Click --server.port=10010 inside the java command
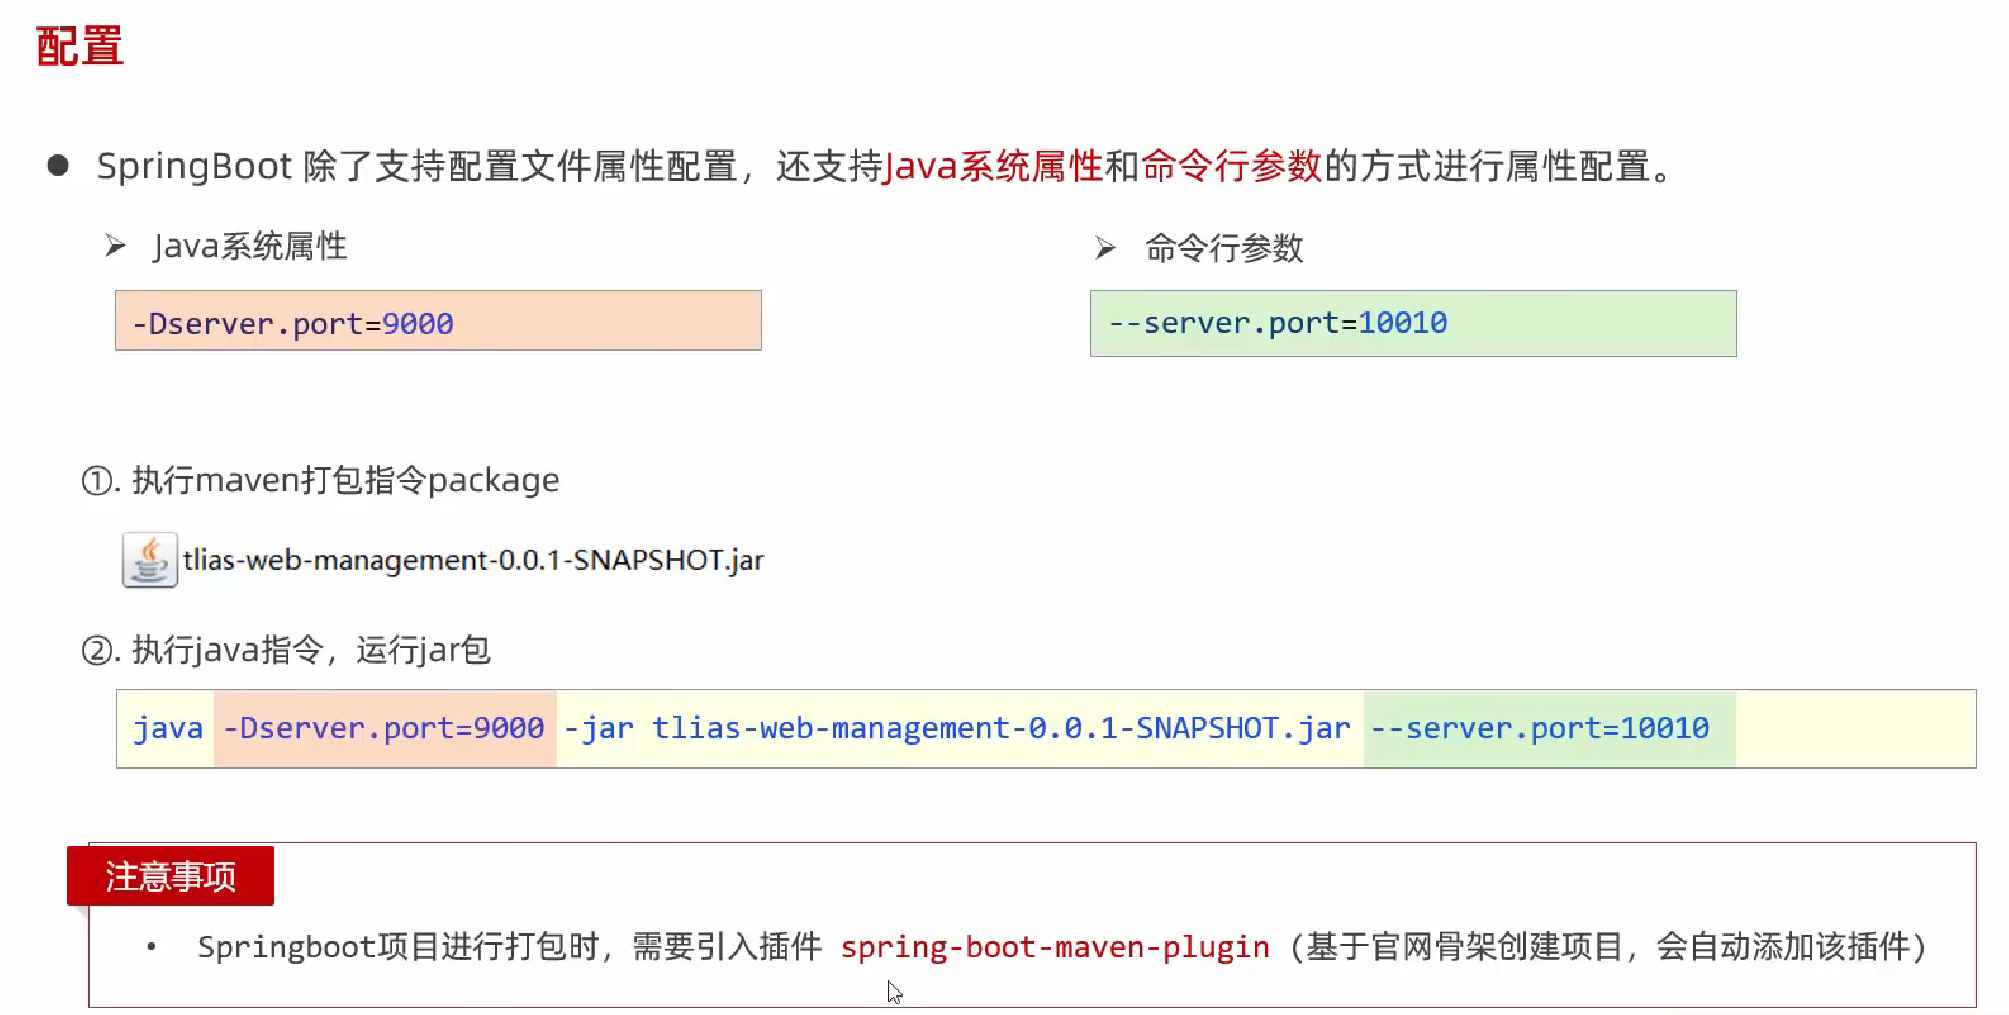 1549,728
